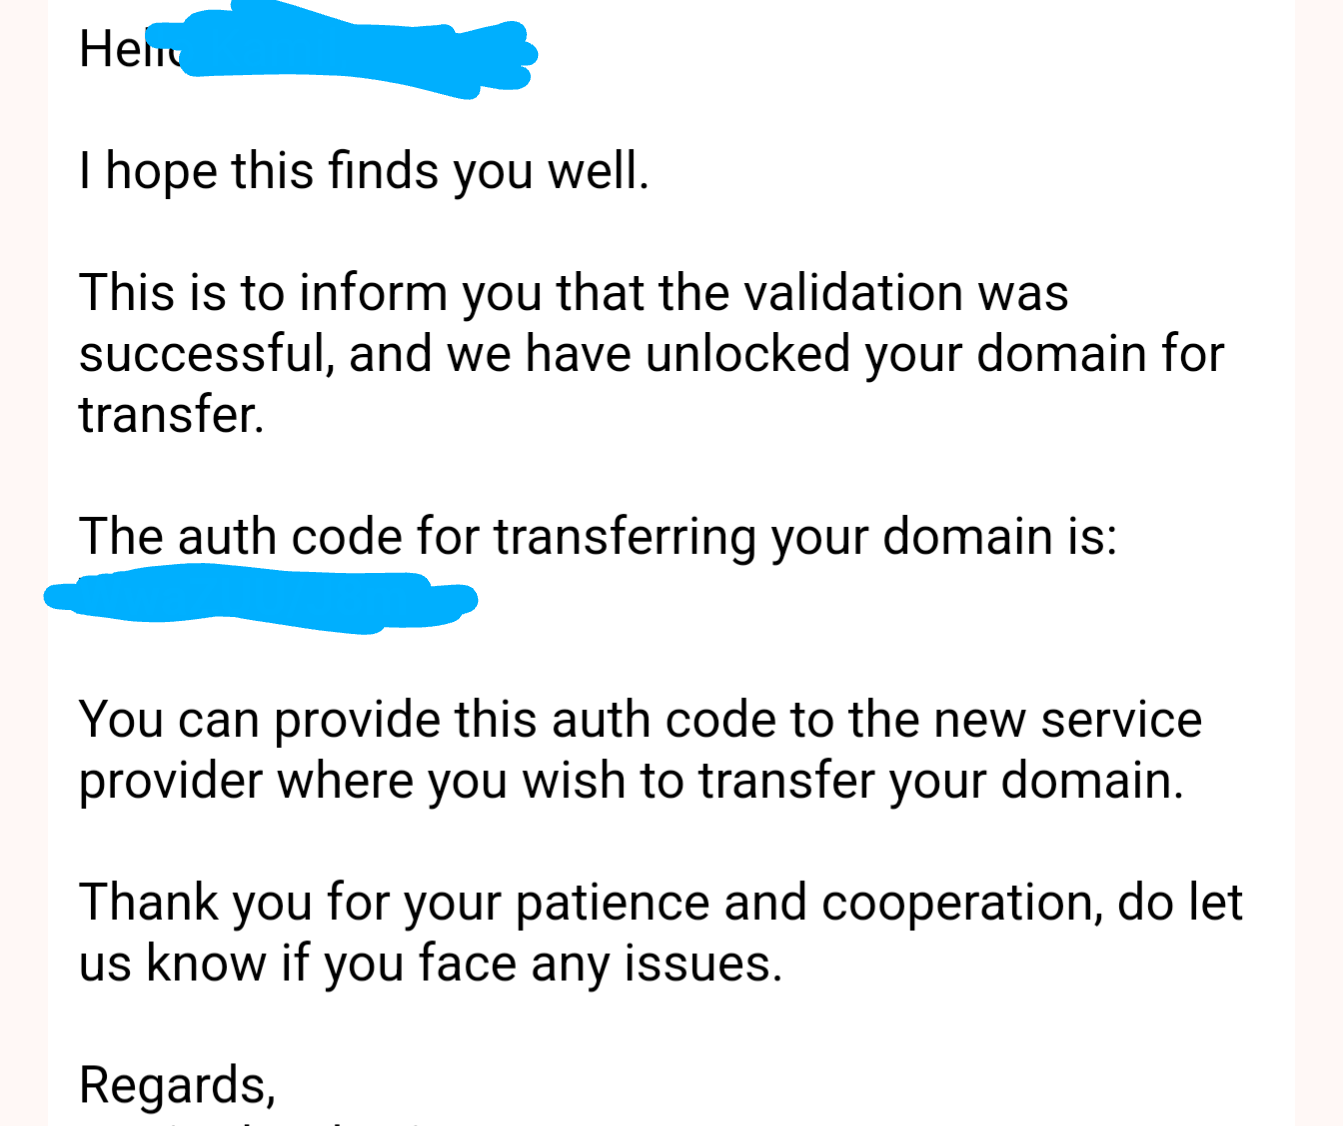This screenshot has width=1343, height=1126.
Task: Click the word "validation"
Action: pyautogui.click(x=853, y=293)
